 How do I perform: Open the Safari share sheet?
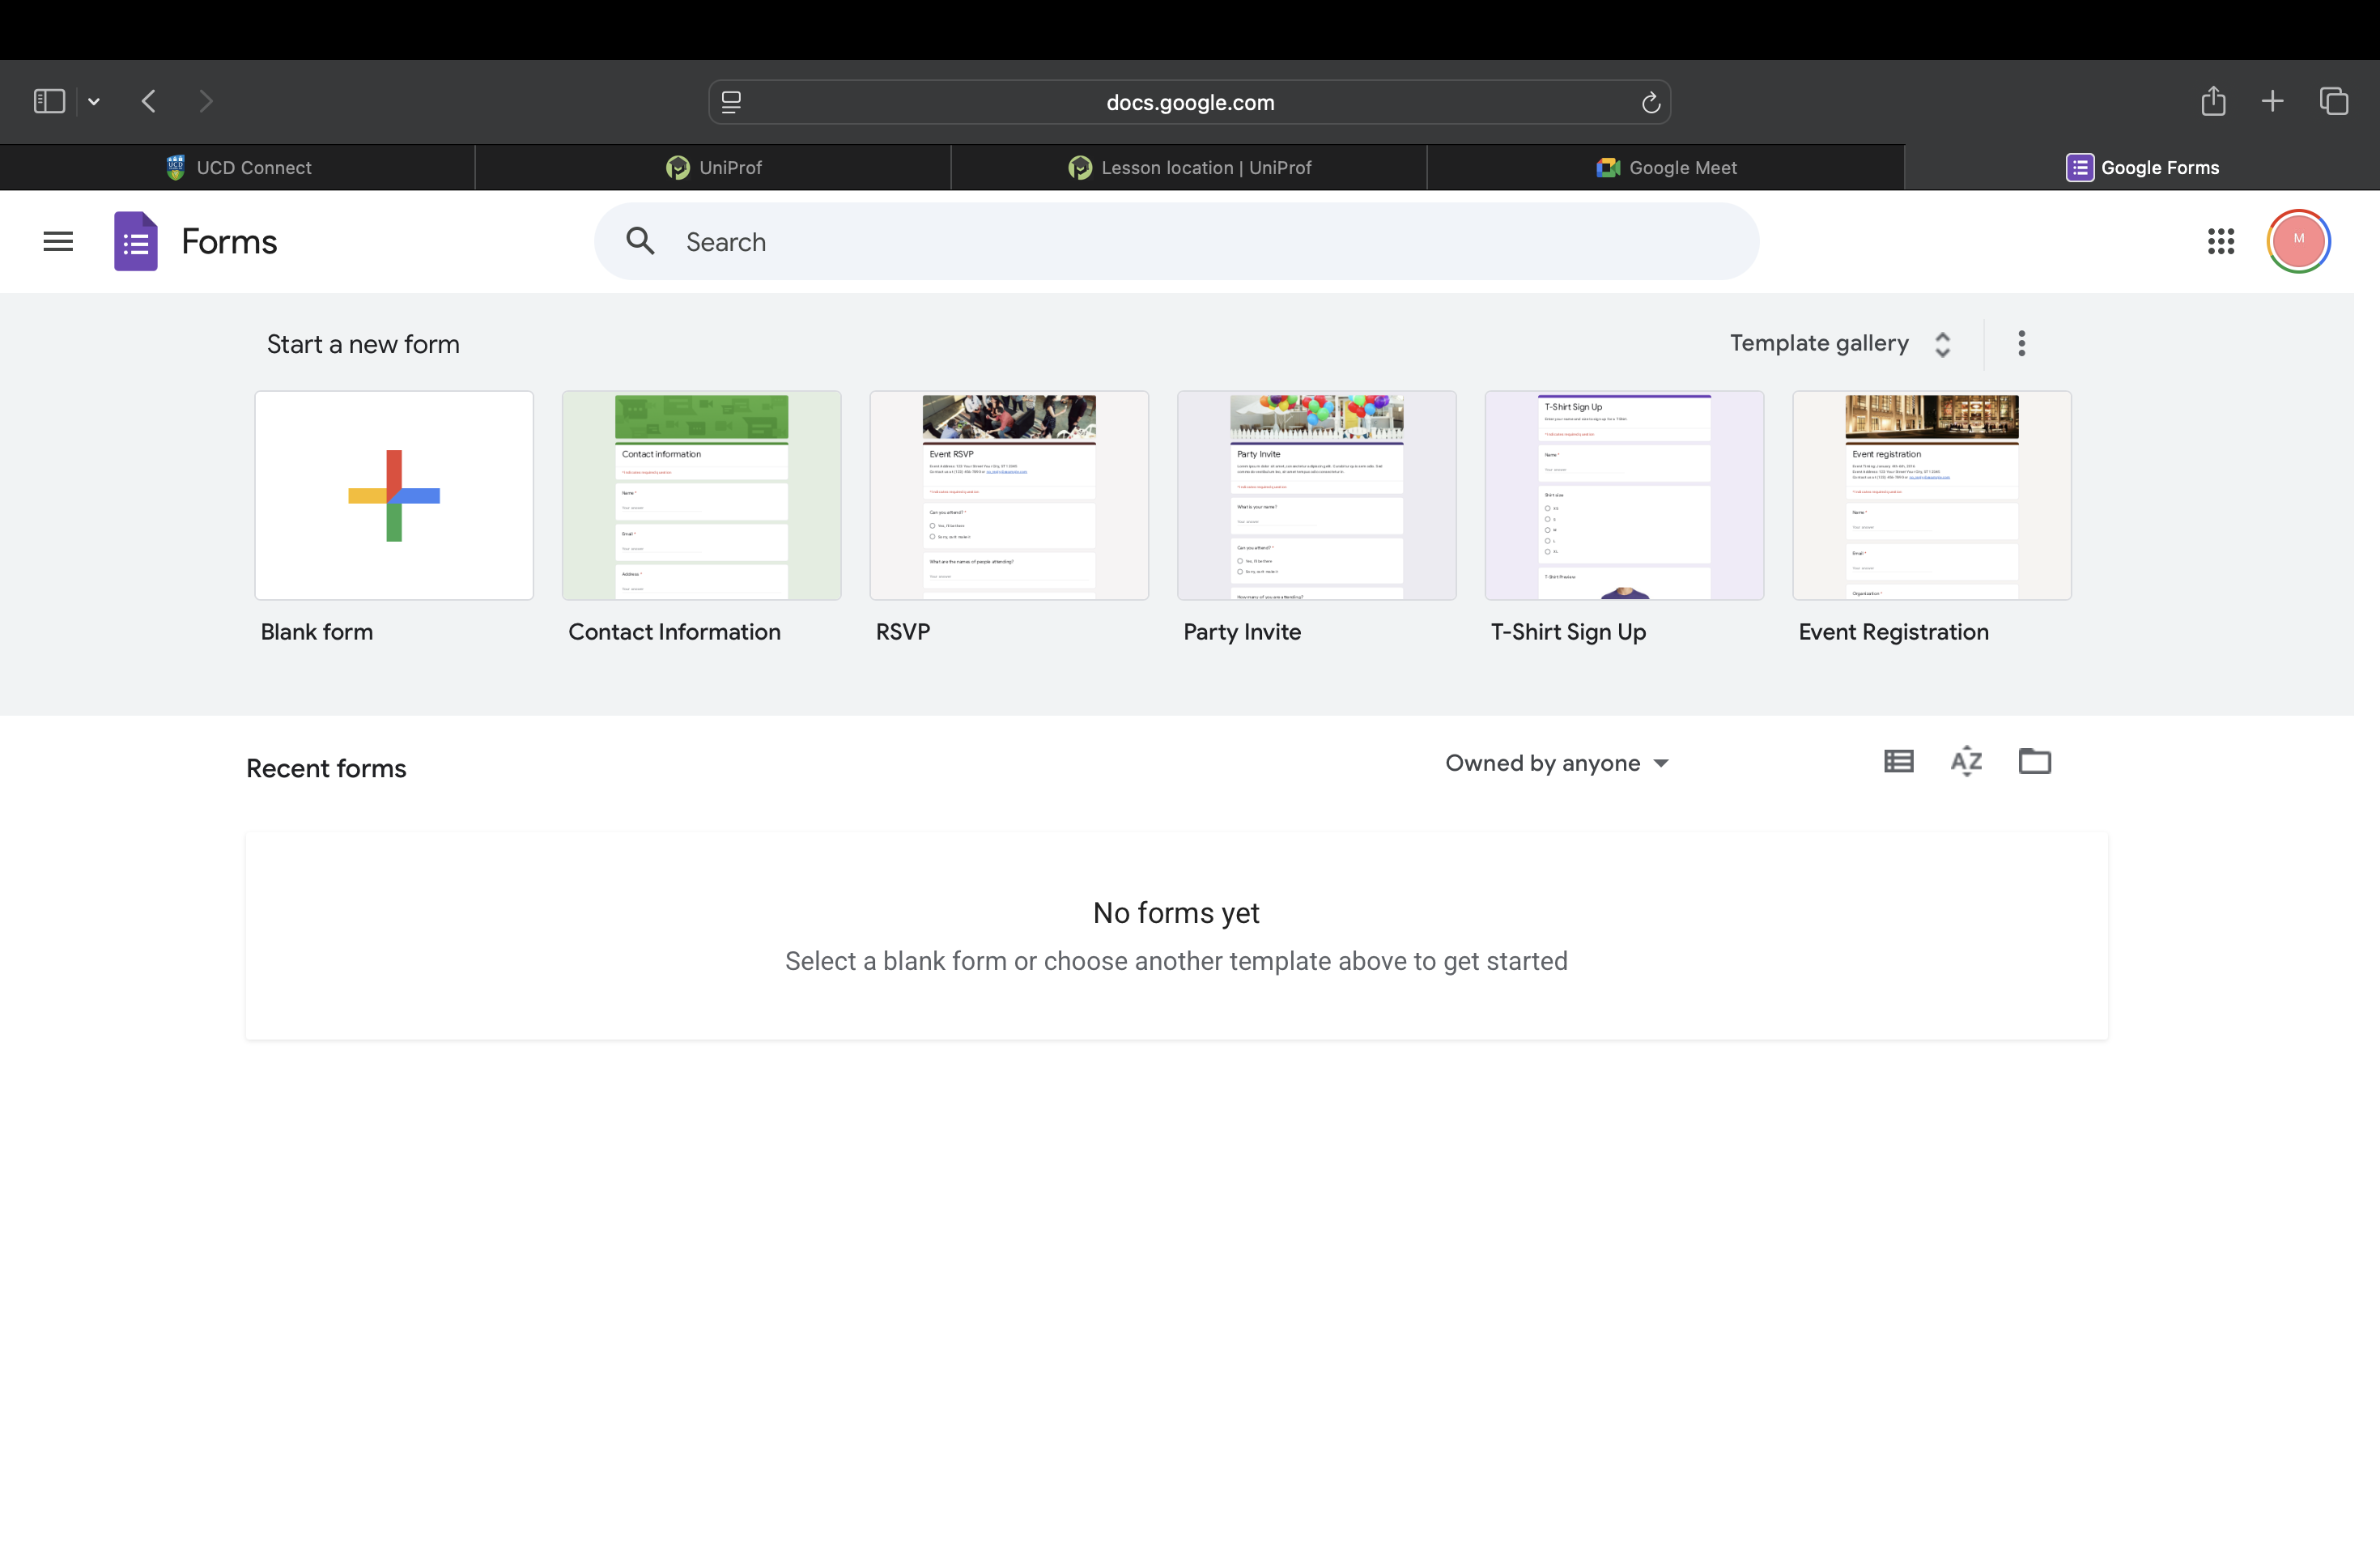coord(2212,102)
